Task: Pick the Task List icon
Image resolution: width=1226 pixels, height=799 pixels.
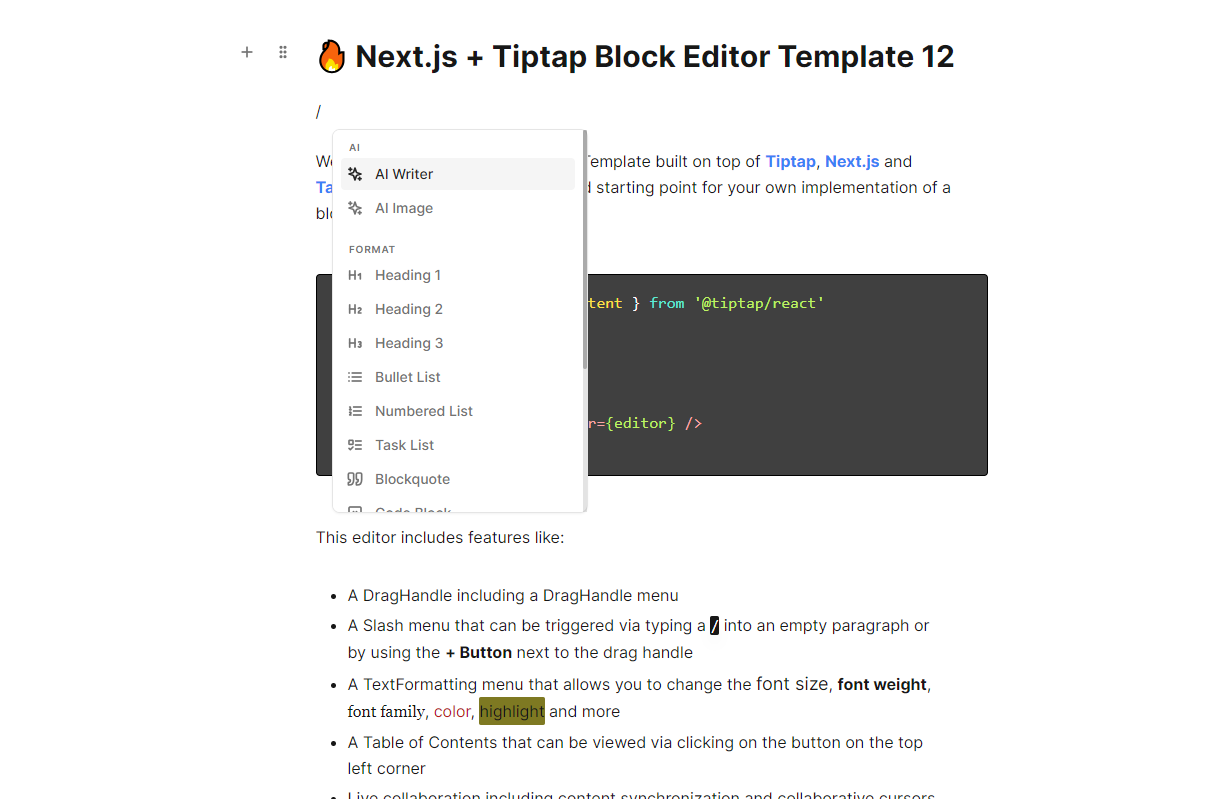Action: pos(355,445)
